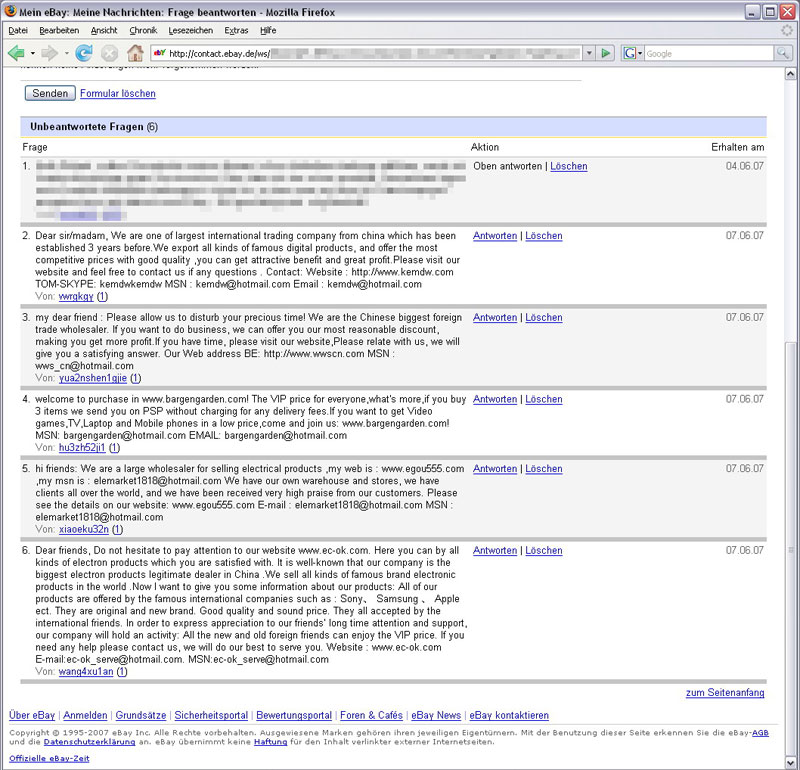Open the Extras menu
This screenshot has width=800, height=770.
pyautogui.click(x=236, y=31)
